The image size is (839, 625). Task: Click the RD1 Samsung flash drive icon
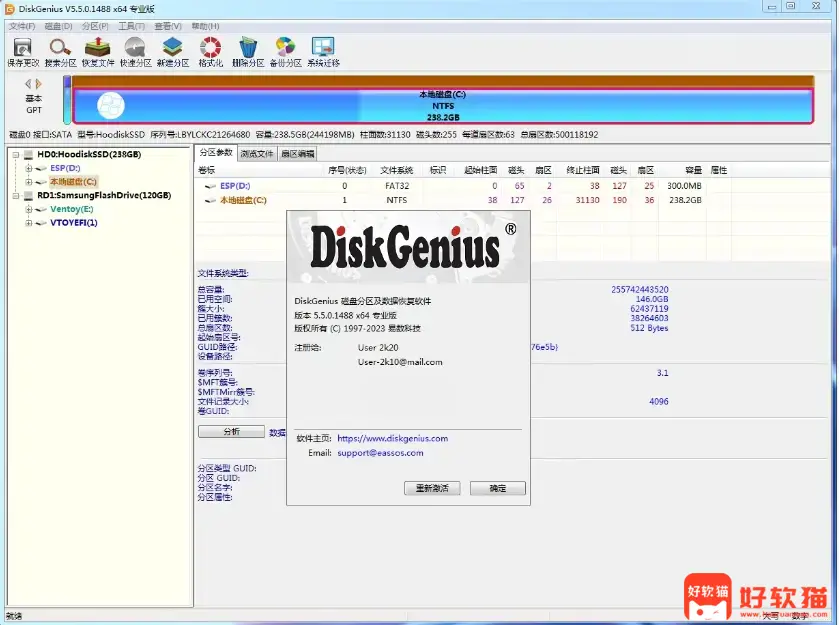29,195
